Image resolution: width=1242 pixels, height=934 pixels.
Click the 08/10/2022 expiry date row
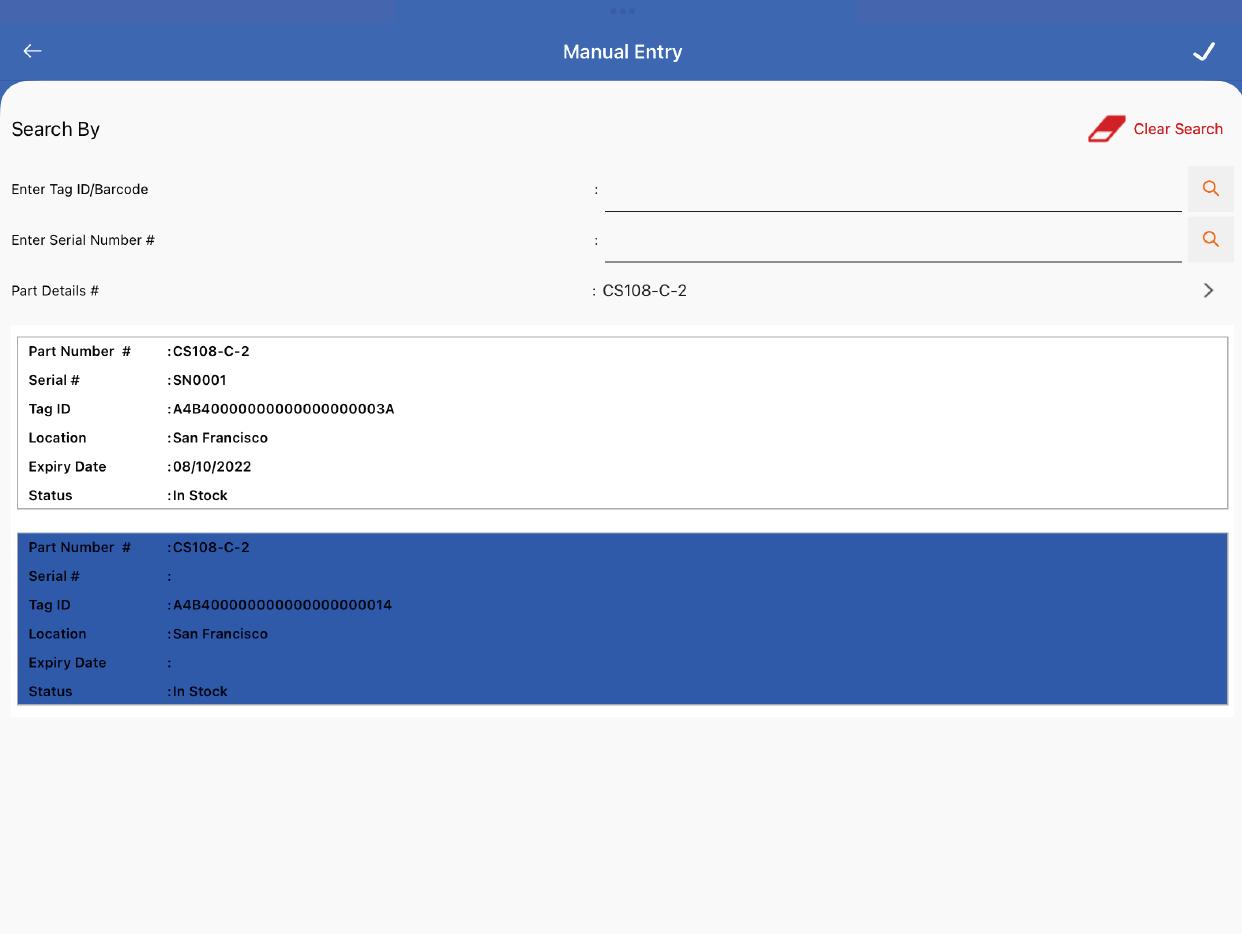click(x=212, y=467)
